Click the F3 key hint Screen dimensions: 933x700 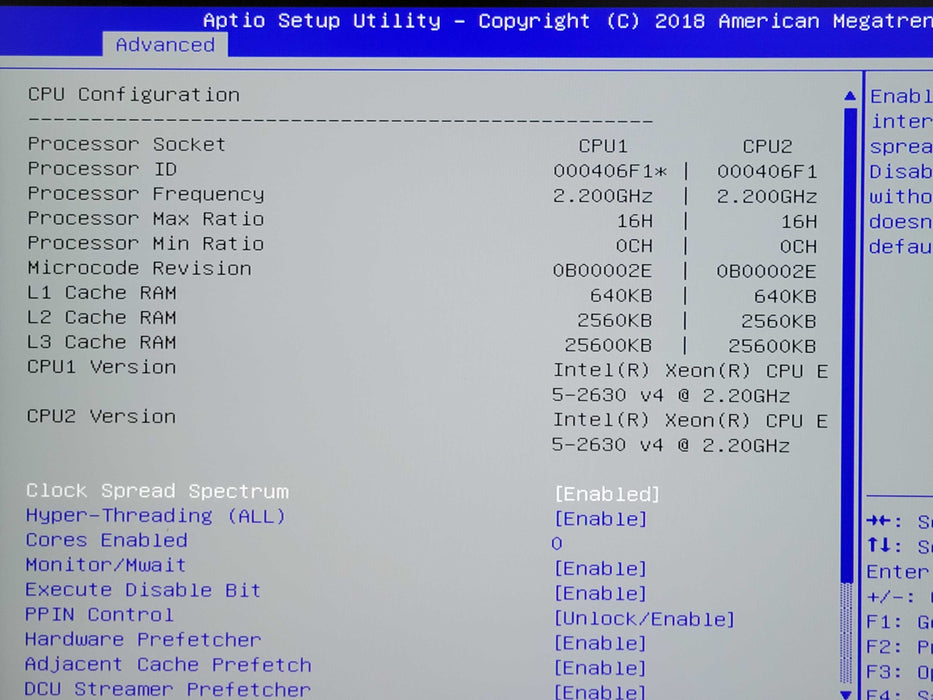[x=899, y=672]
